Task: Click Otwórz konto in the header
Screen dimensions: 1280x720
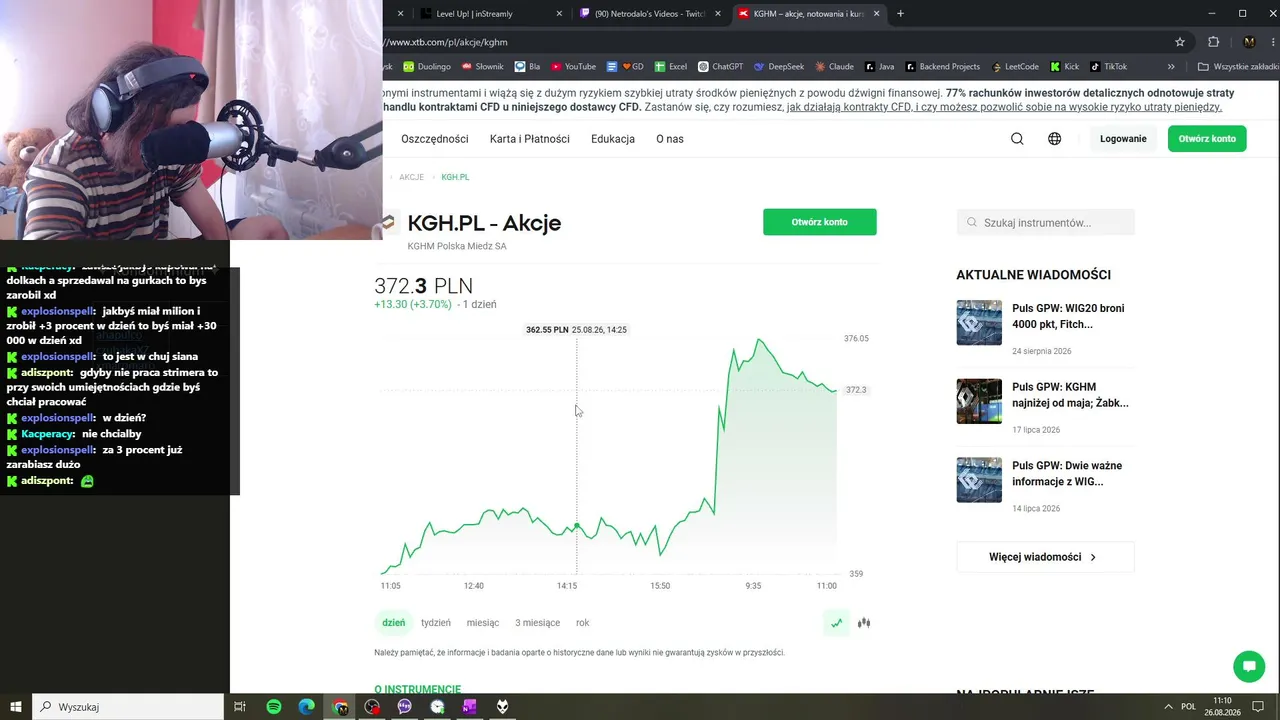Action: pos(1207,139)
